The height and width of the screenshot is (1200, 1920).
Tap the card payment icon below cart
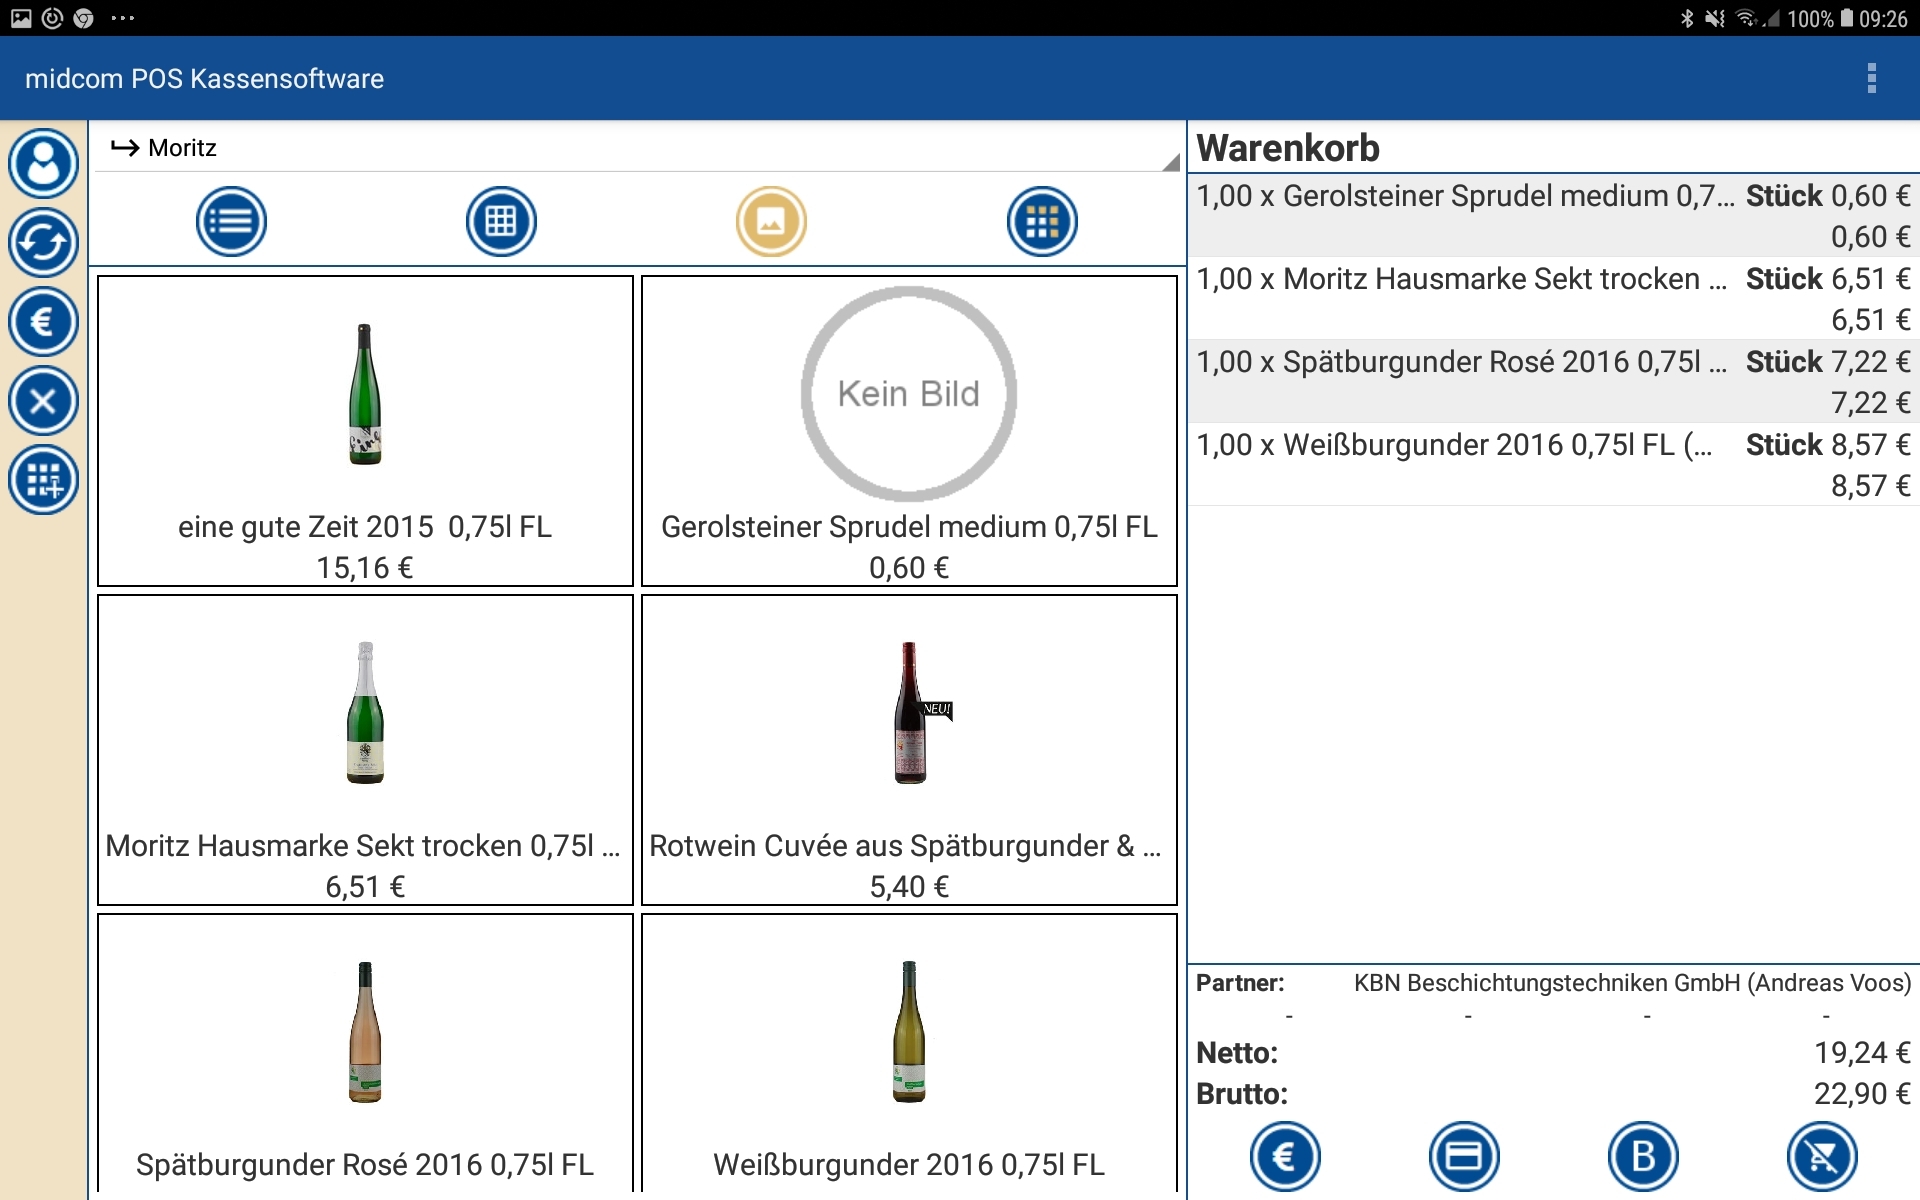coord(1464,1156)
